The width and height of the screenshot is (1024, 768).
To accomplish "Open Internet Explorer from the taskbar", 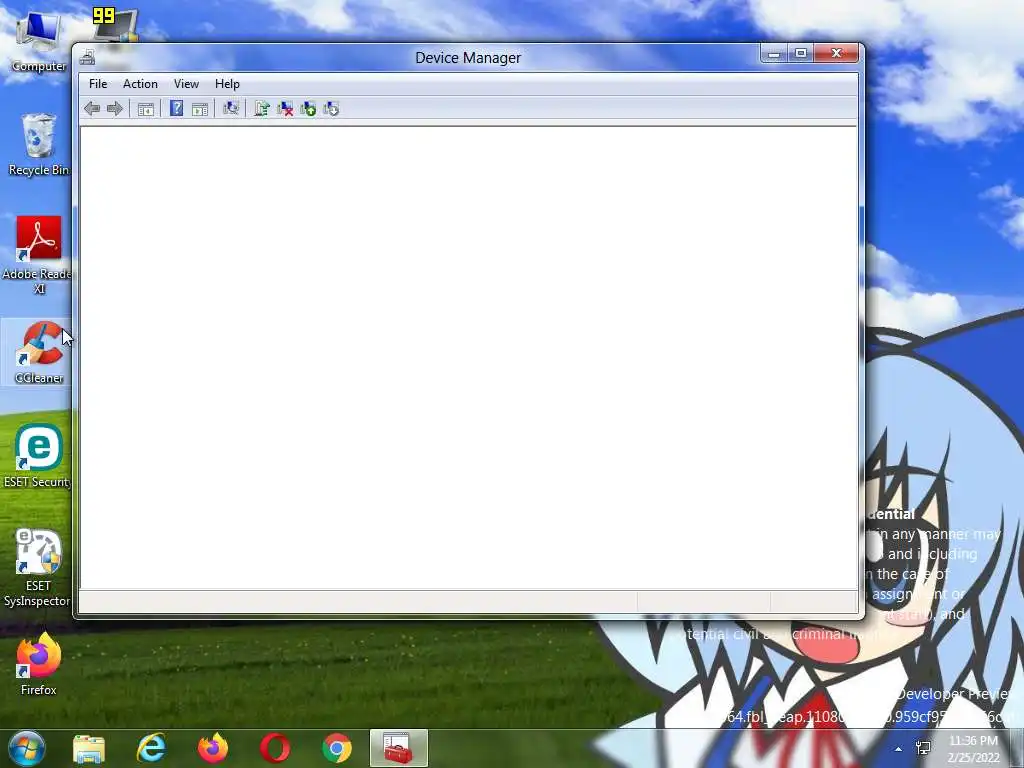I will tap(151, 748).
